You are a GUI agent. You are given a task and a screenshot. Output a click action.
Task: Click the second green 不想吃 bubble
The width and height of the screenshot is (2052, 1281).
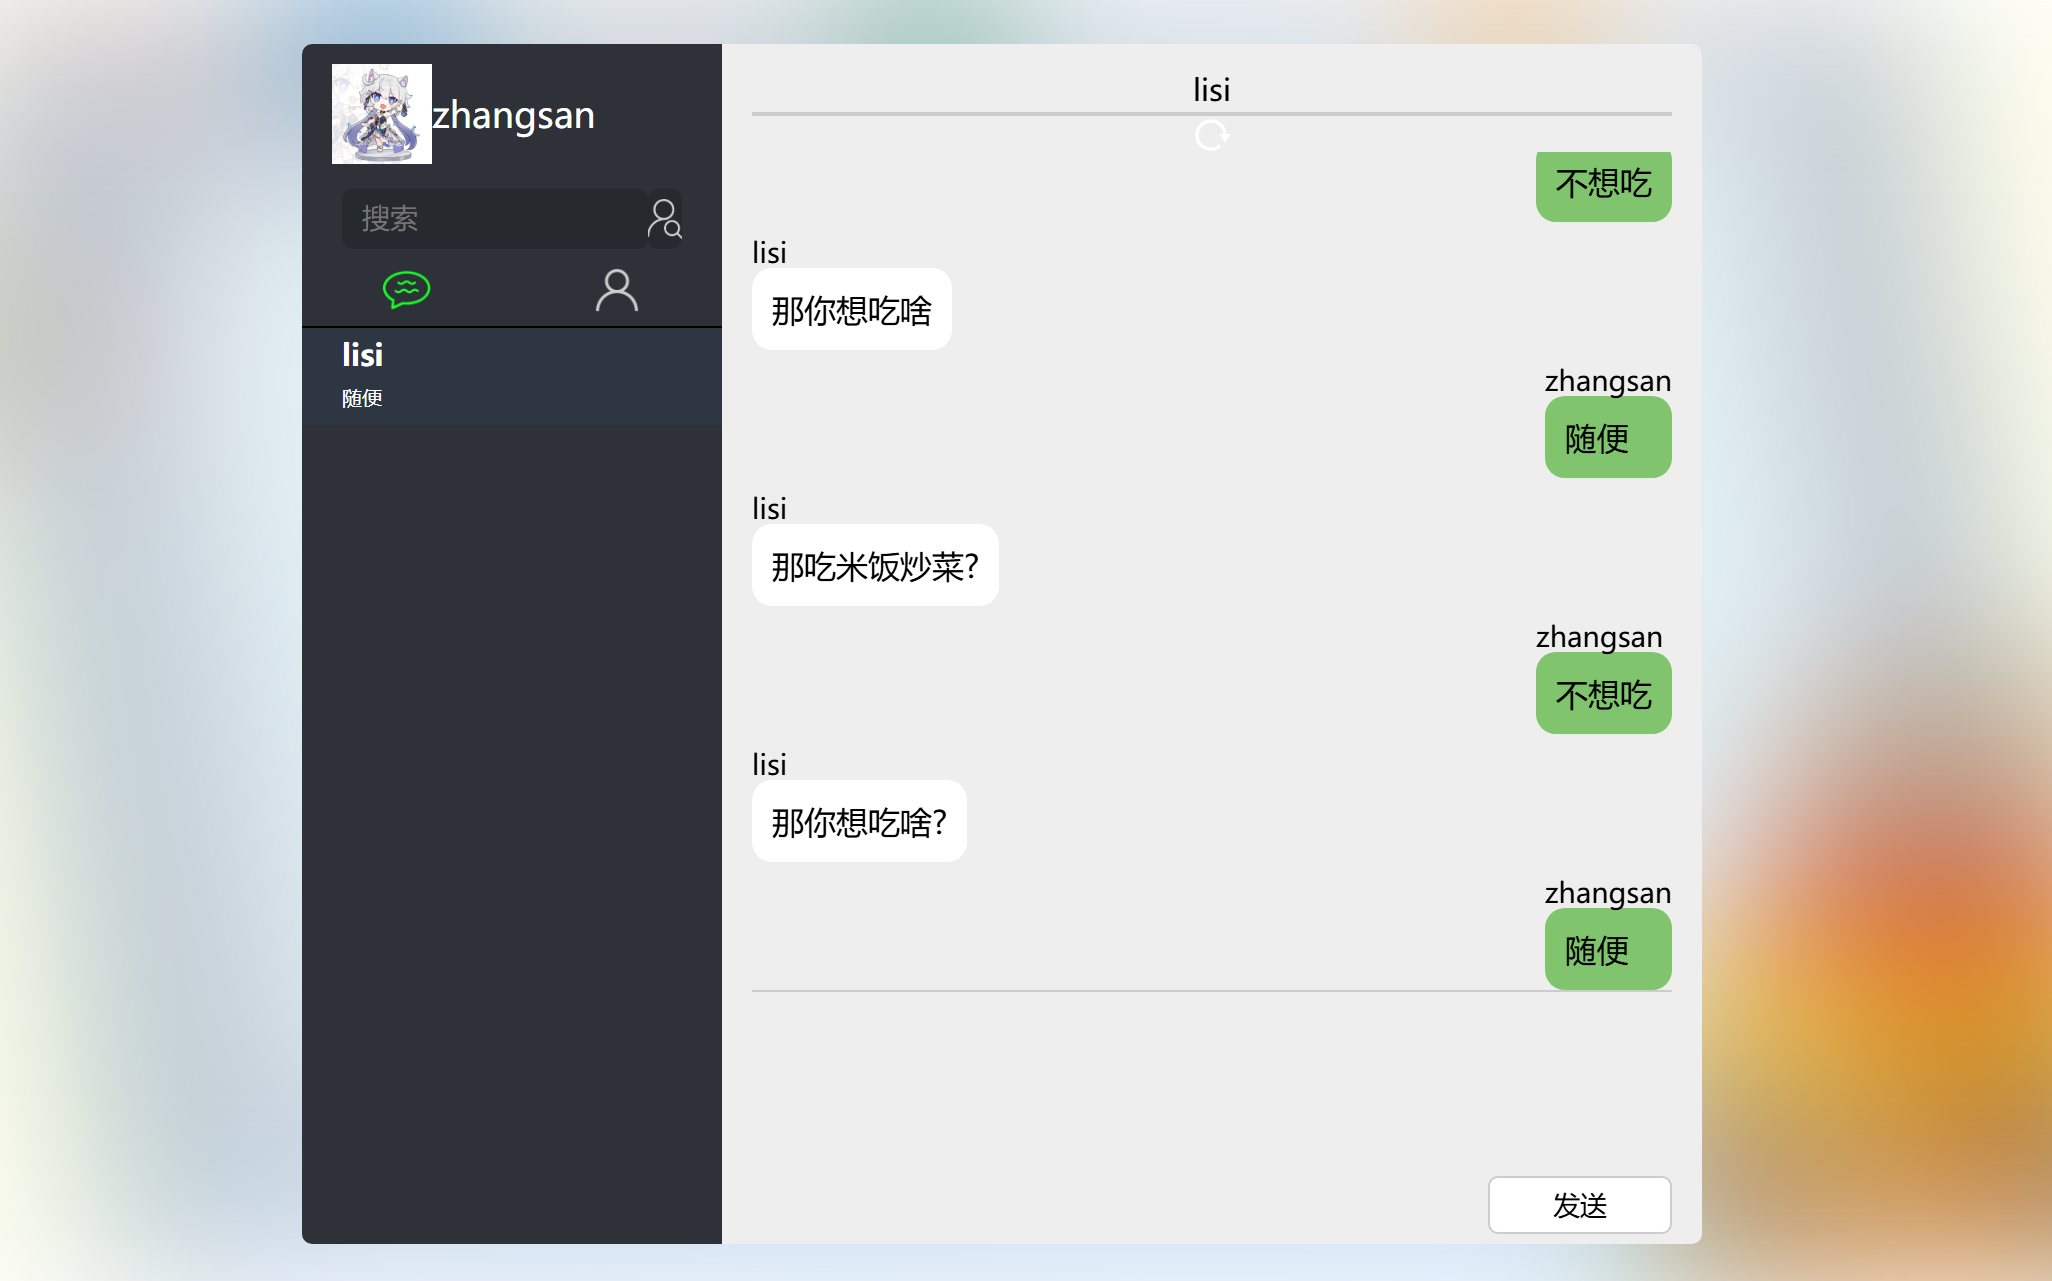click(x=1603, y=694)
